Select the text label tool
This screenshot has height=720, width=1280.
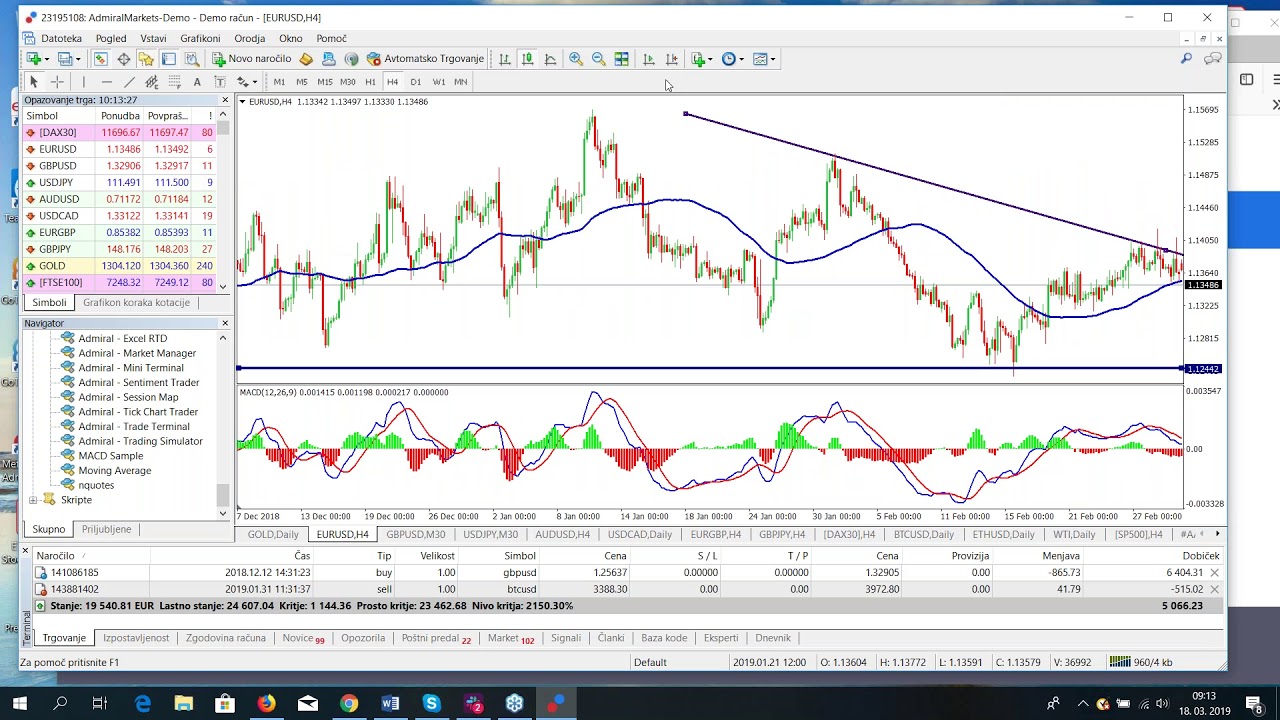coord(220,82)
